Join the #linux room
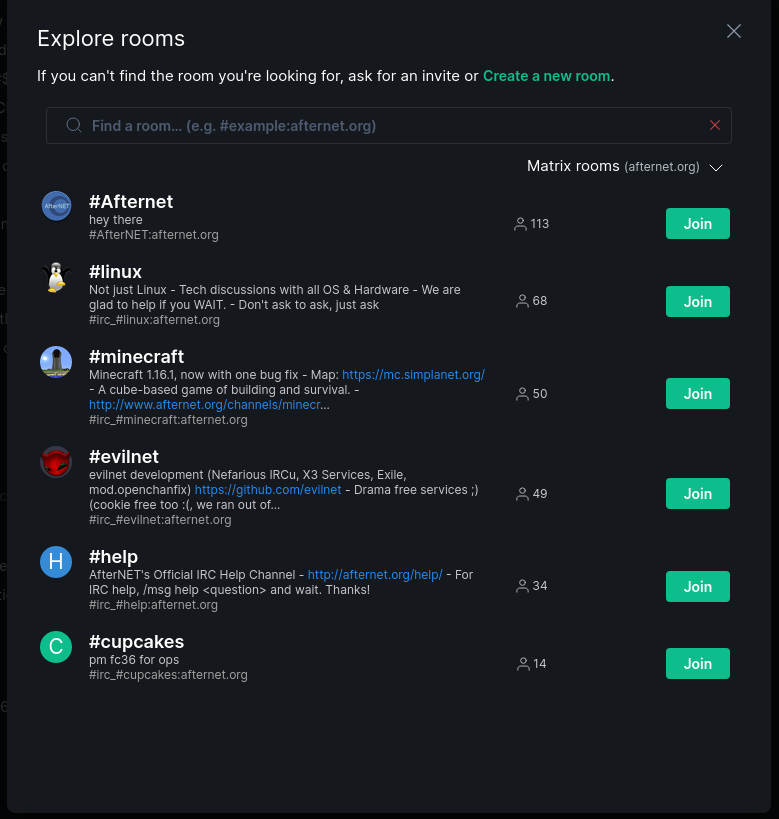Viewport: 779px width, 819px height. [x=698, y=301]
